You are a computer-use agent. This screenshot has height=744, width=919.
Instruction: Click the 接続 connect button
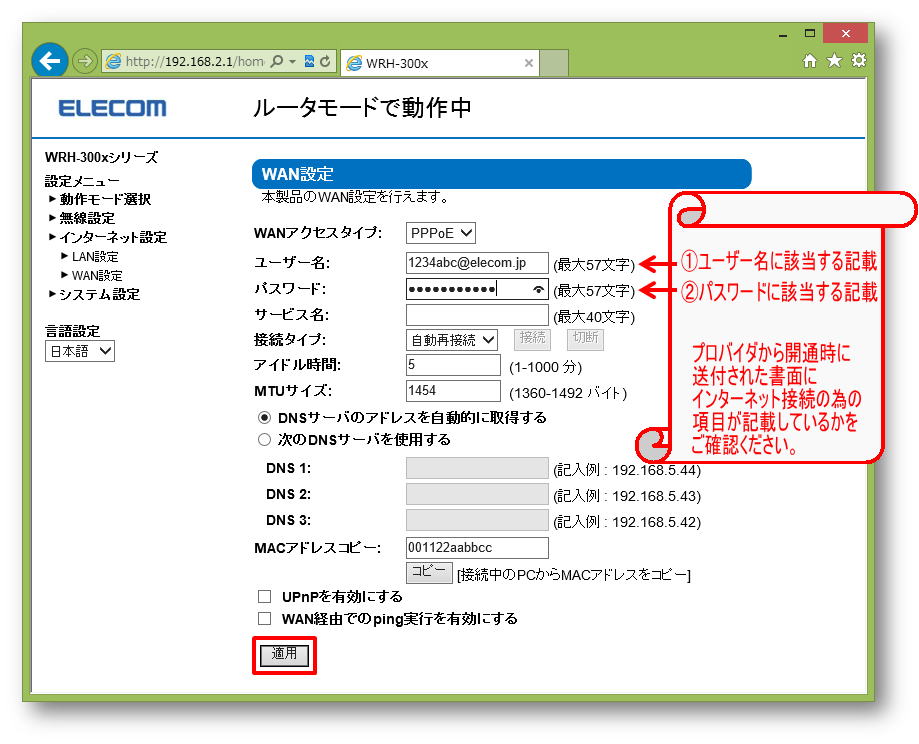pos(532,338)
